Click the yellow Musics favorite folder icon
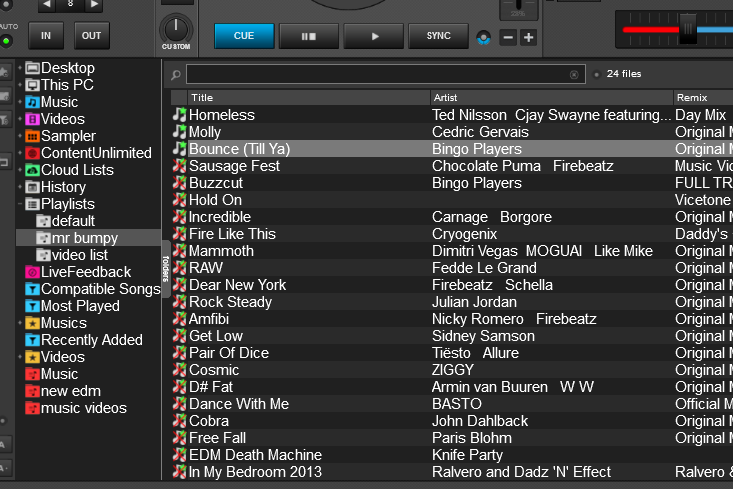 pos(32,323)
